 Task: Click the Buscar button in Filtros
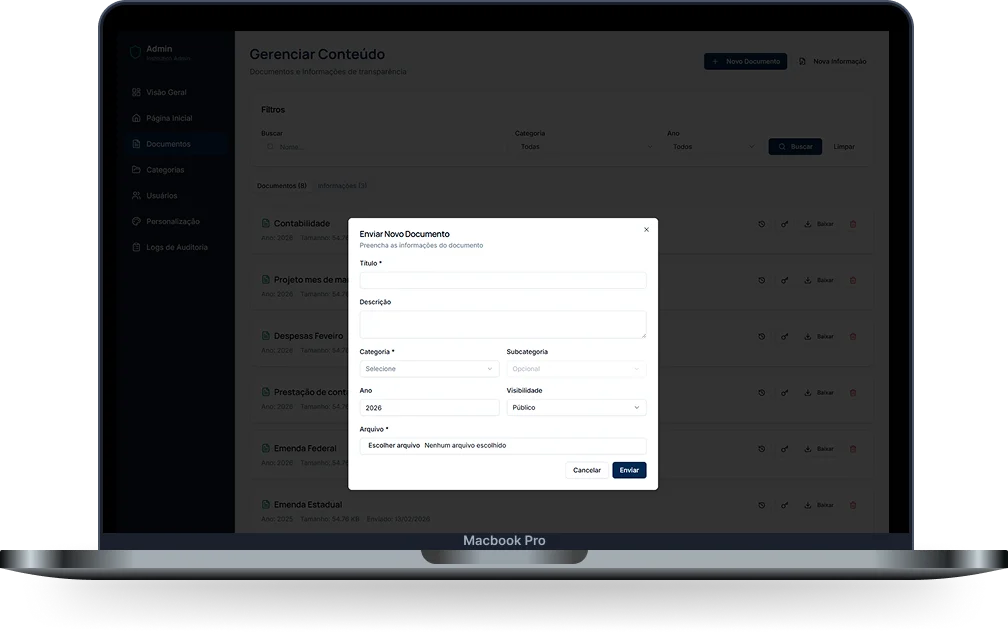coord(795,147)
